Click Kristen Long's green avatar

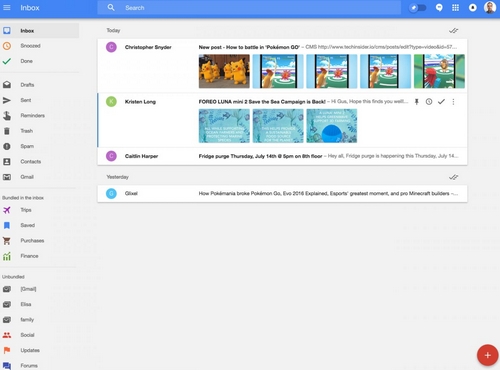tap(111, 101)
